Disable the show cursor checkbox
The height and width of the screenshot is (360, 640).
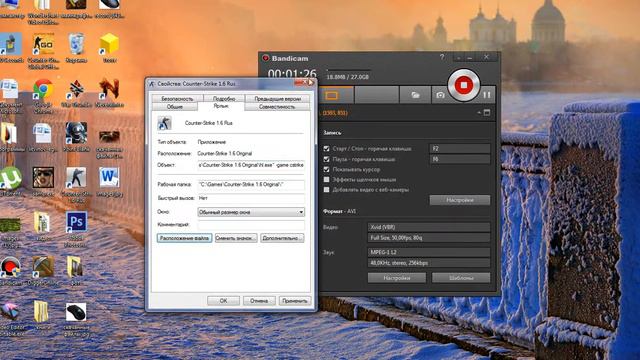coord(326,169)
